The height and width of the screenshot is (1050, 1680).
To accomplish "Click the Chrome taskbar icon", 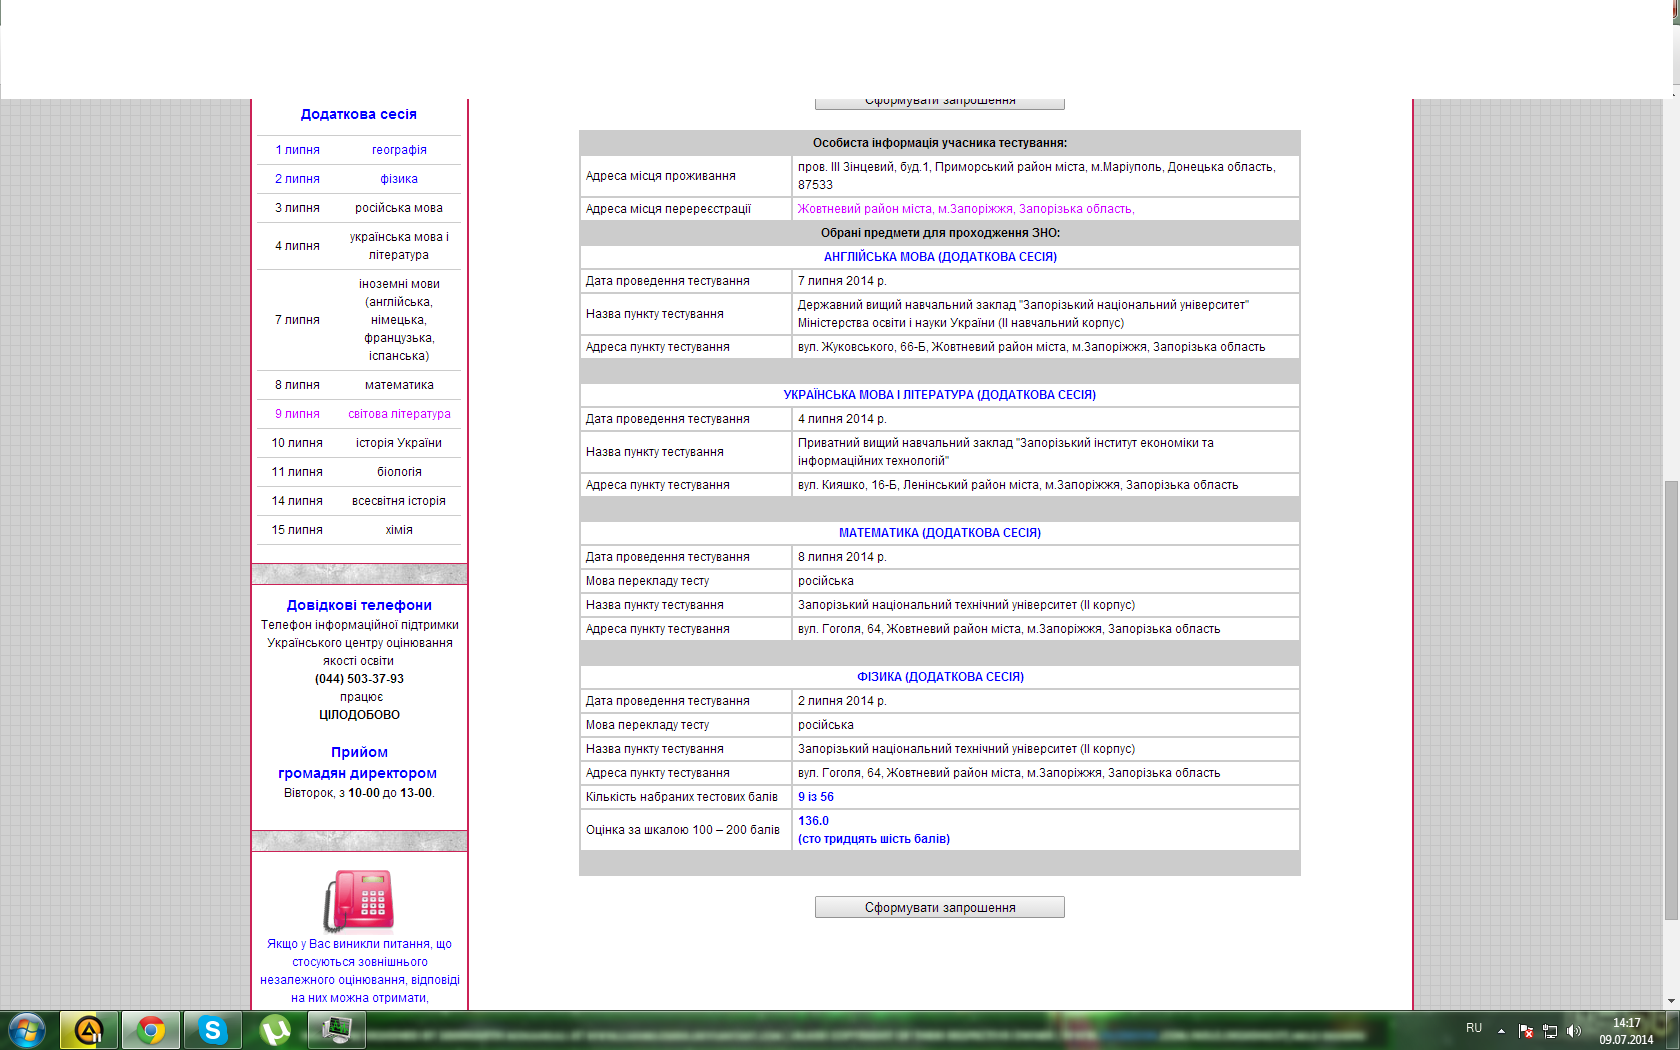I will click(x=151, y=1030).
